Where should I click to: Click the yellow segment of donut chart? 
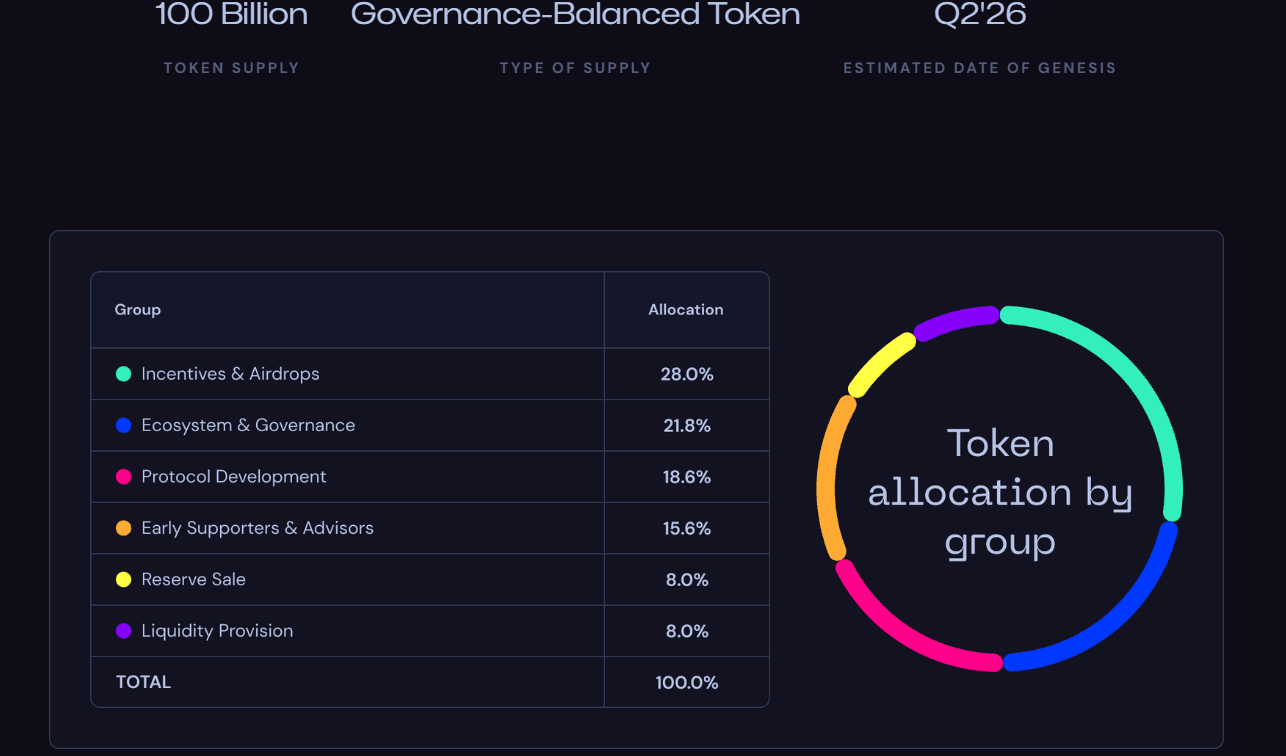pyautogui.click(x=879, y=363)
